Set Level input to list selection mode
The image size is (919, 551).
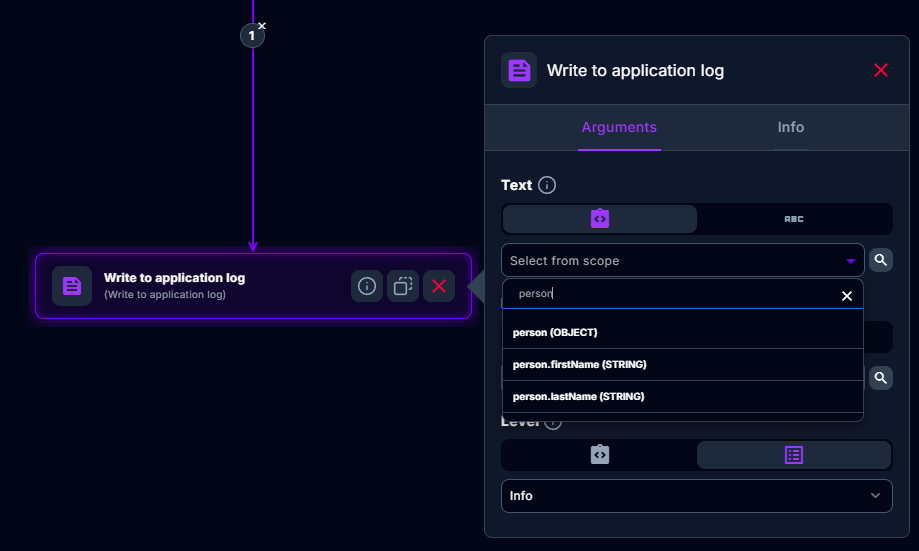(793, 454)
